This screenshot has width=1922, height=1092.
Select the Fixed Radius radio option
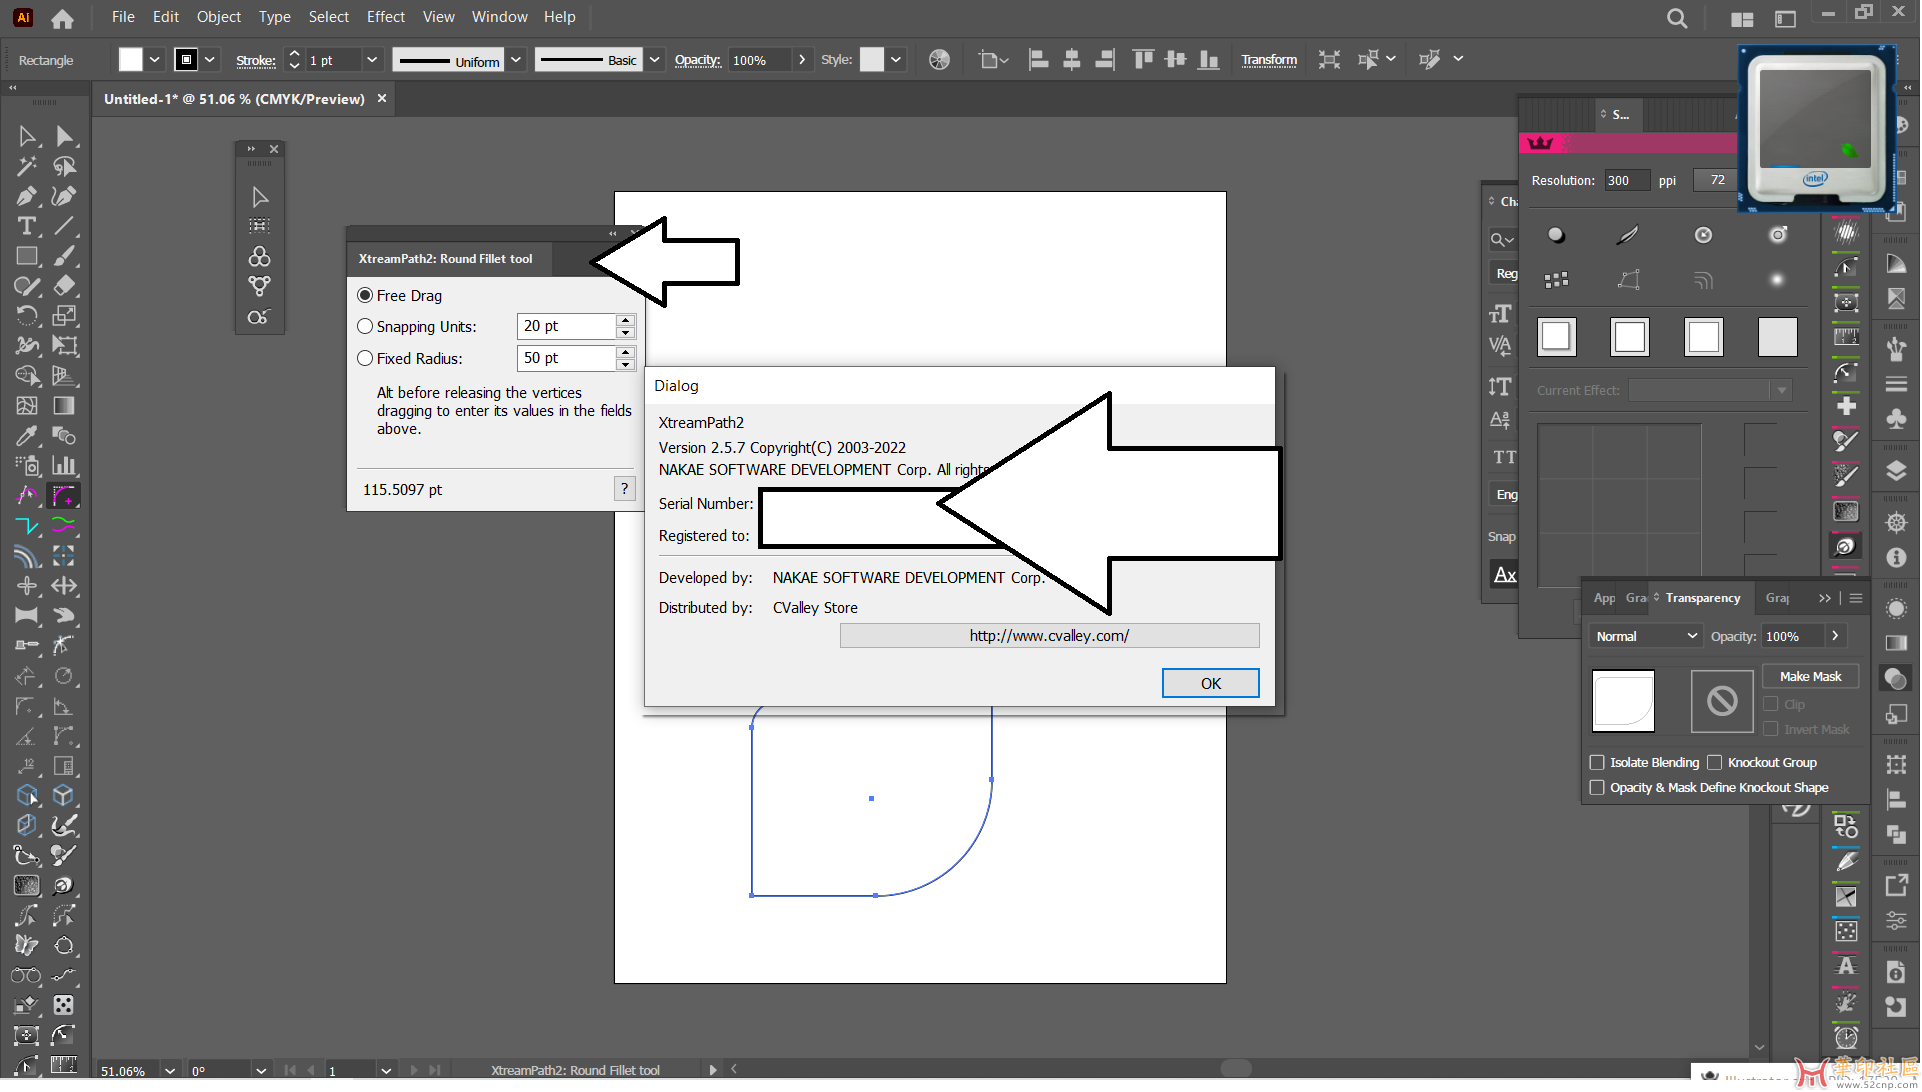365,359
